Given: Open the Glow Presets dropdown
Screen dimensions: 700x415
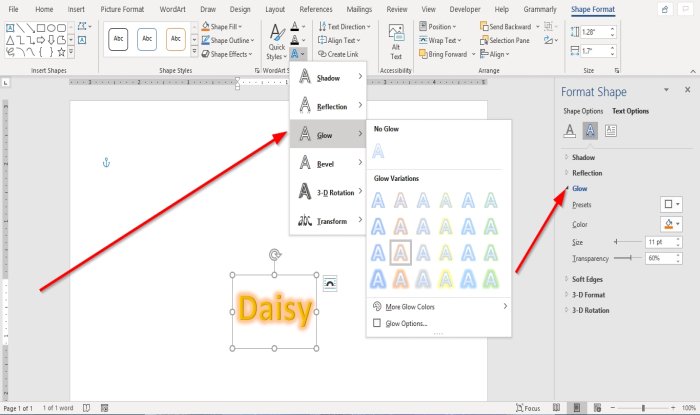Looking at the screenshot, I should pyautogui.click(x=671, y=204).
